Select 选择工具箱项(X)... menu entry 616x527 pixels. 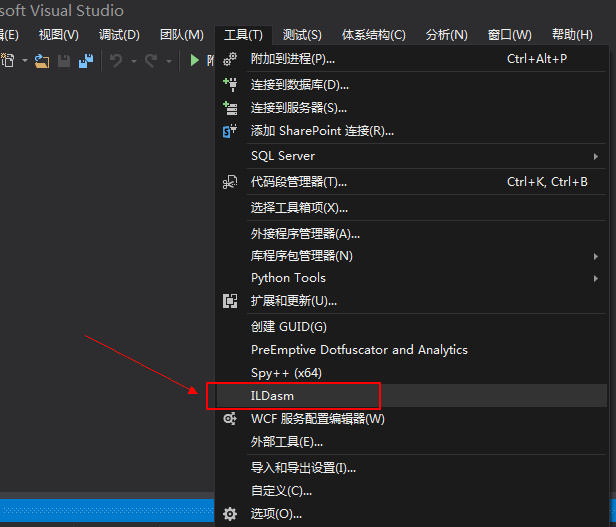pyautogui.click(x=411, y=208)
